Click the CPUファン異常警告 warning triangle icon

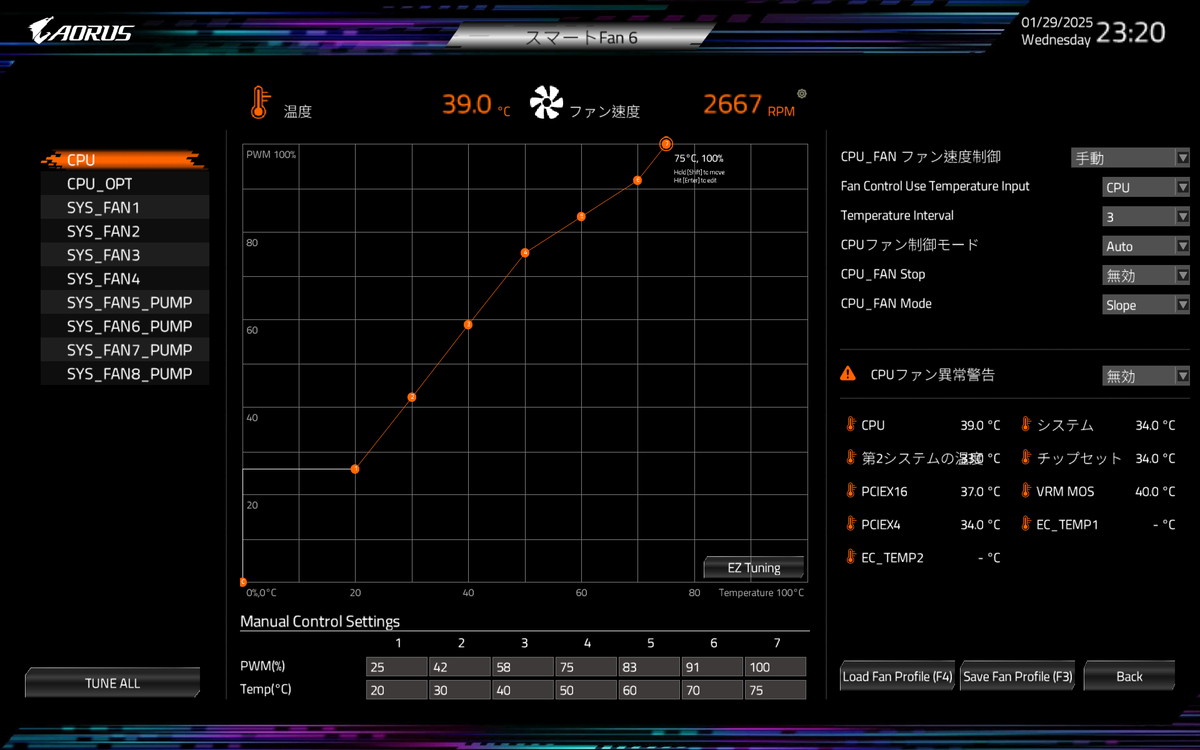click(x=848, y=373)
